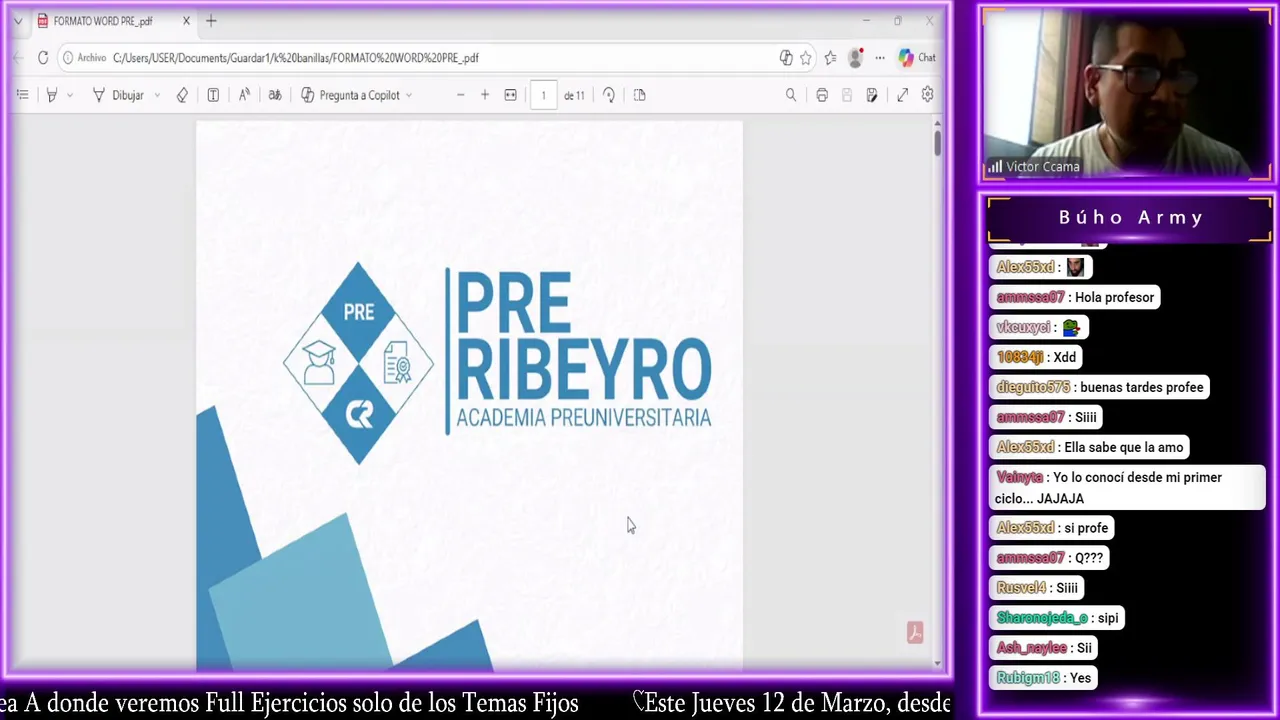Print the PDF document
The width and height of the screenshot is (1280, 720).
(822, 95)
